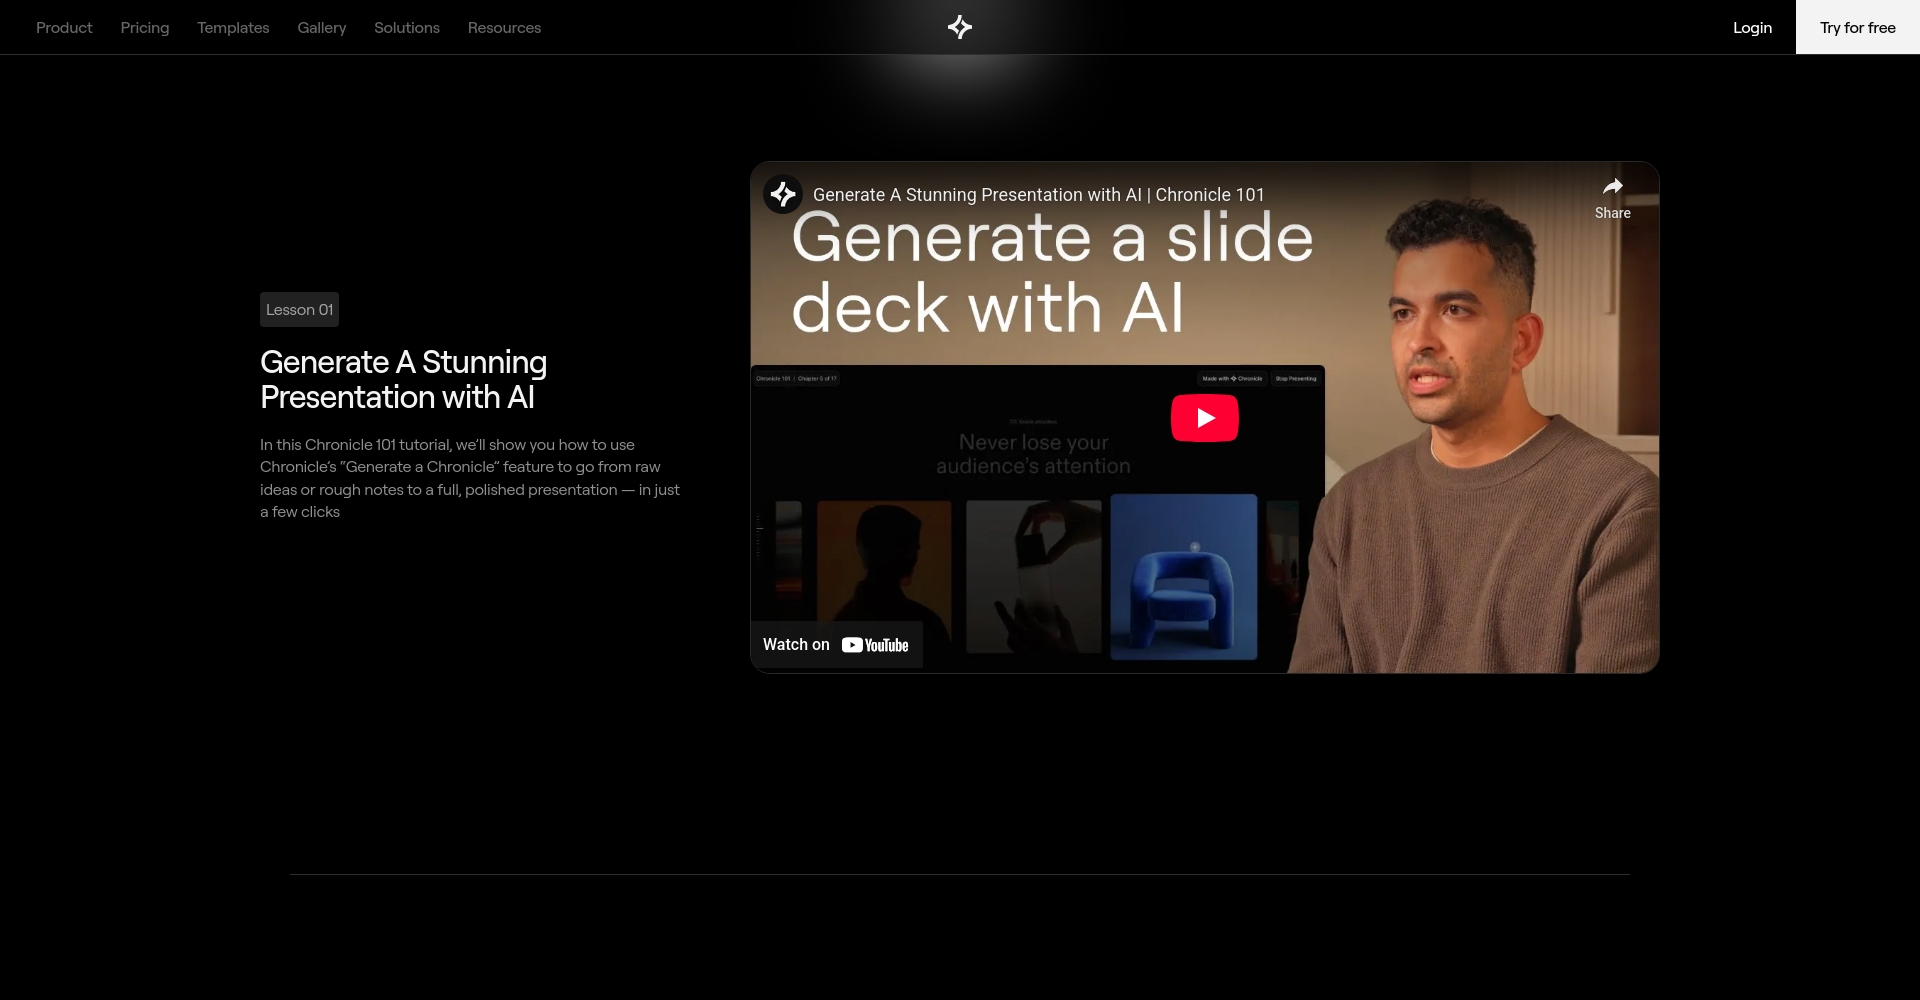The height and width of the screenshot is (1000, 1920).
Task: Open Chronicle channel avatar in video header
Action: click(x=782, y=194)
